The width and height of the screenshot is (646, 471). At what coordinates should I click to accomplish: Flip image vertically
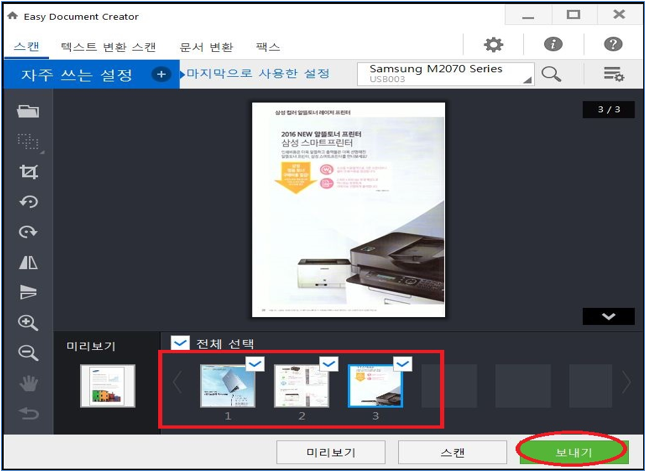(28, 292)
